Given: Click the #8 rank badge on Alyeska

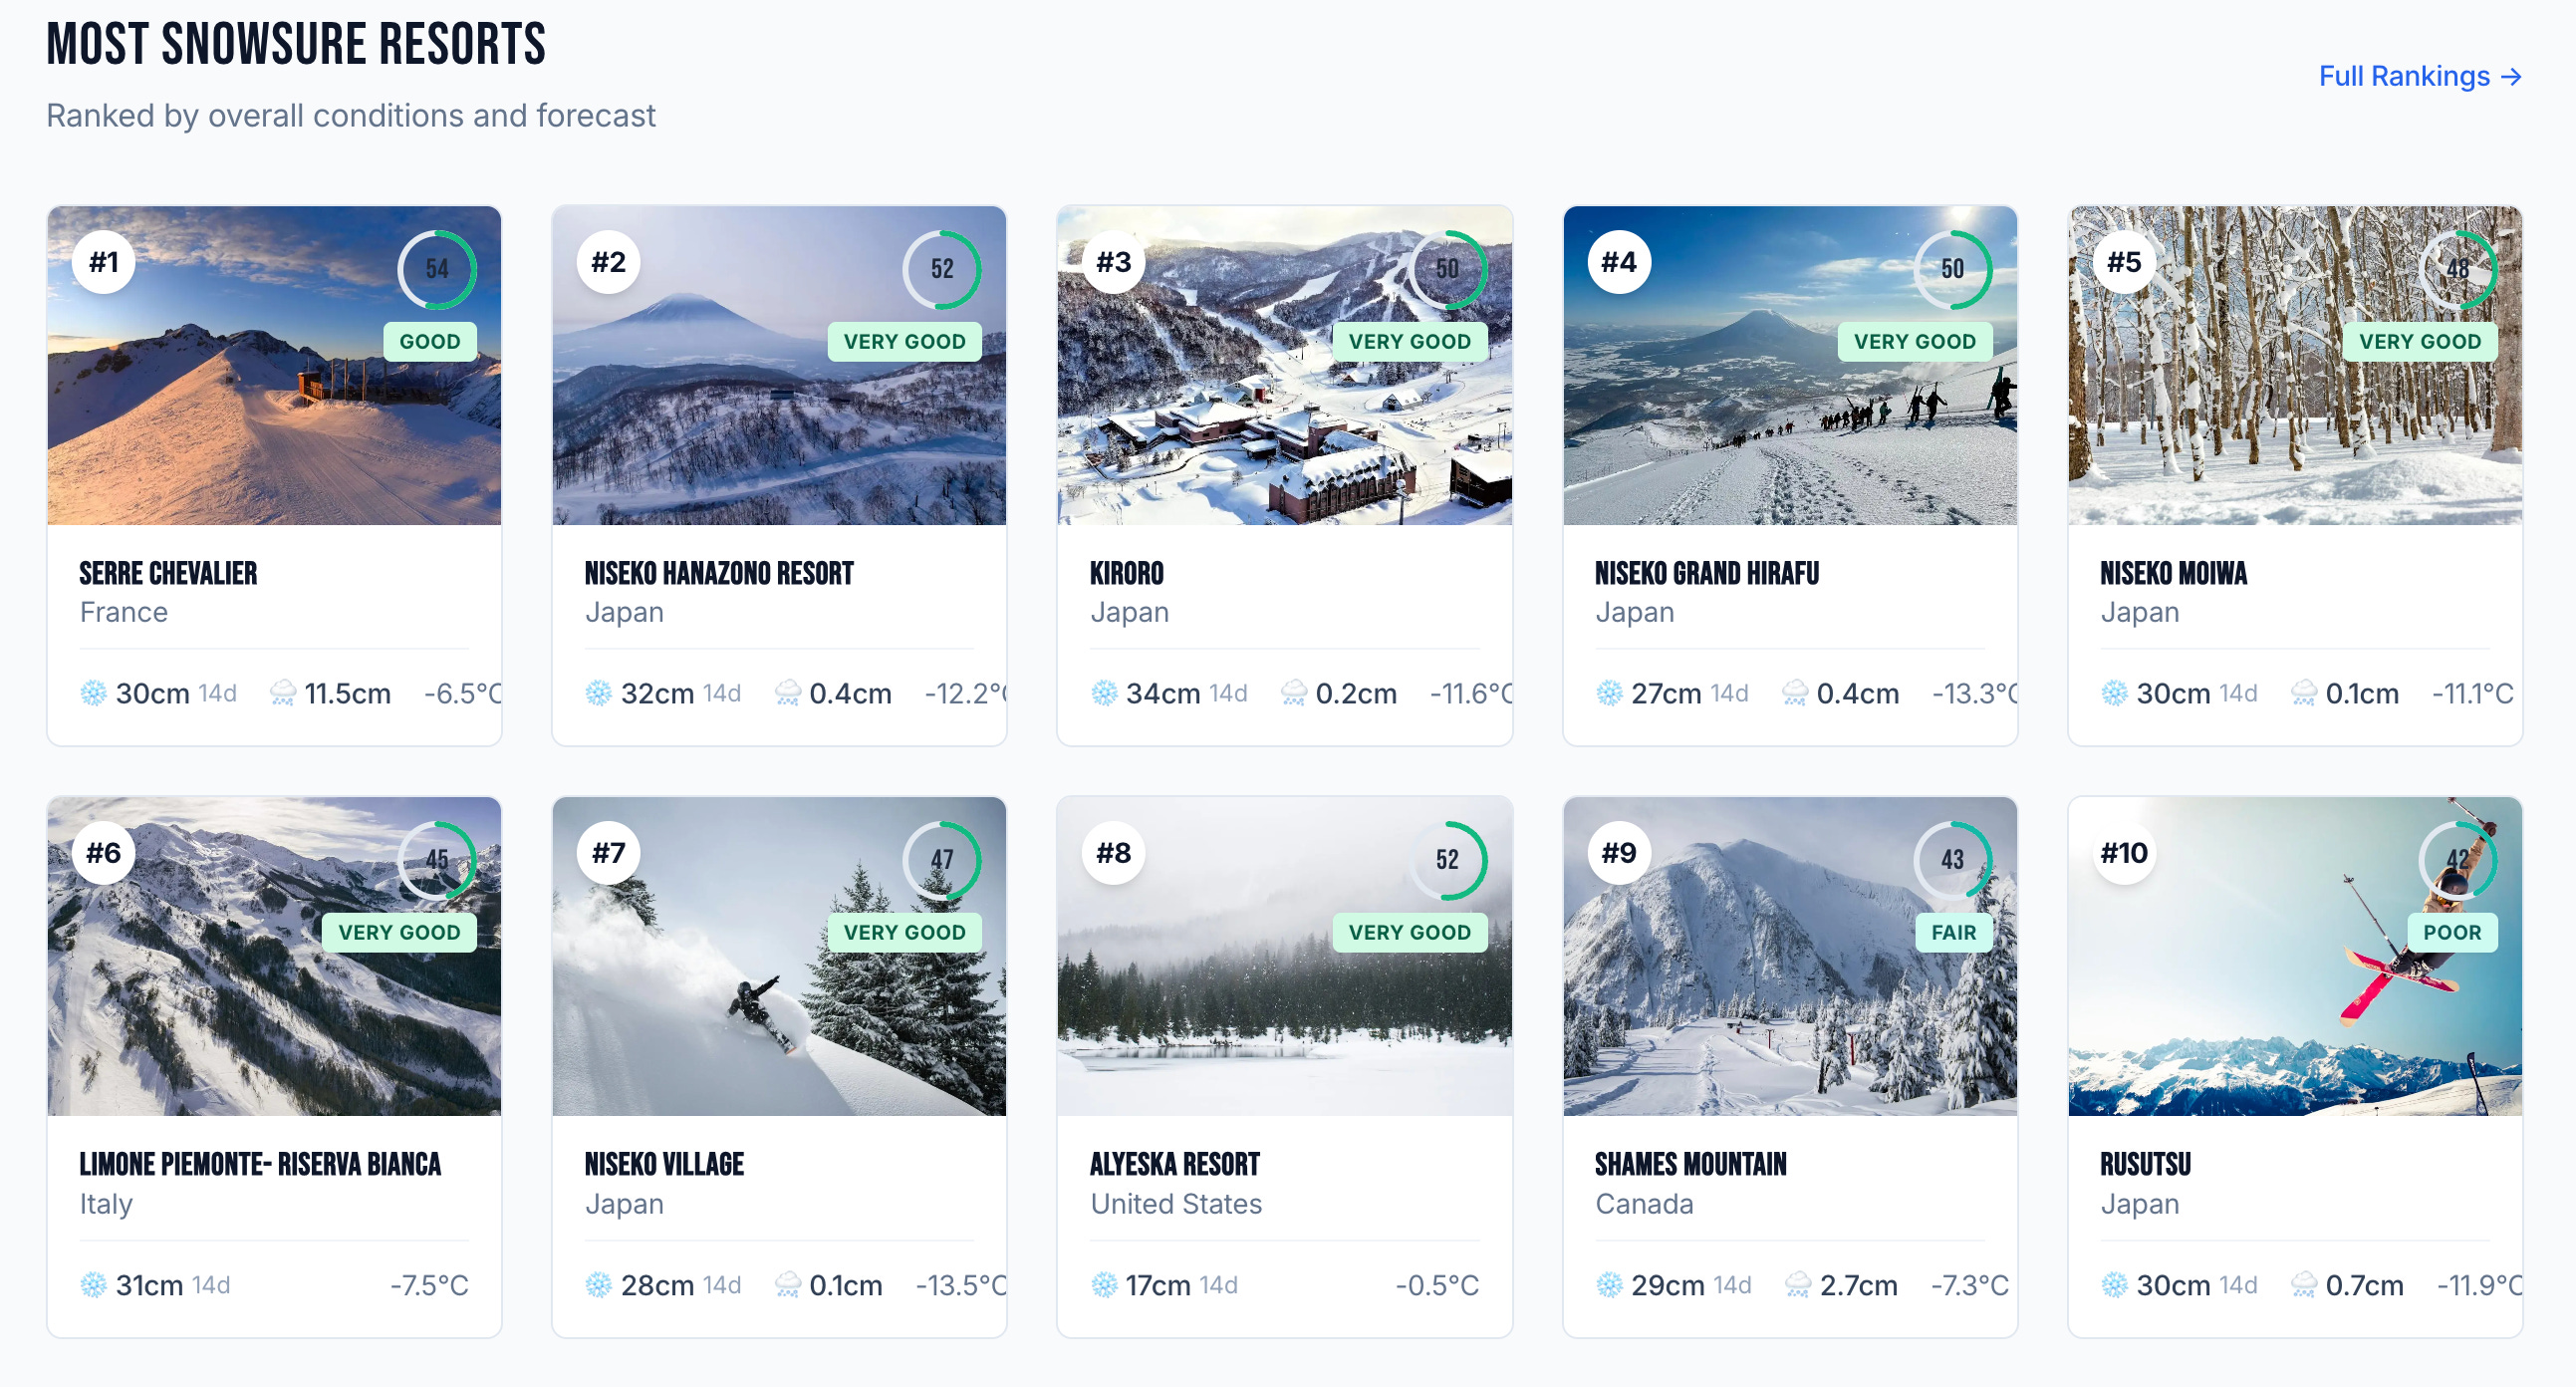Looking at the screenshot, I should coord(1113,853).
